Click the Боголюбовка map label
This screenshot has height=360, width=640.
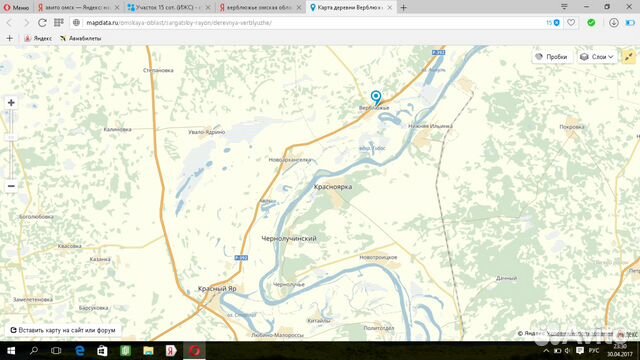(x=36, y=217)
